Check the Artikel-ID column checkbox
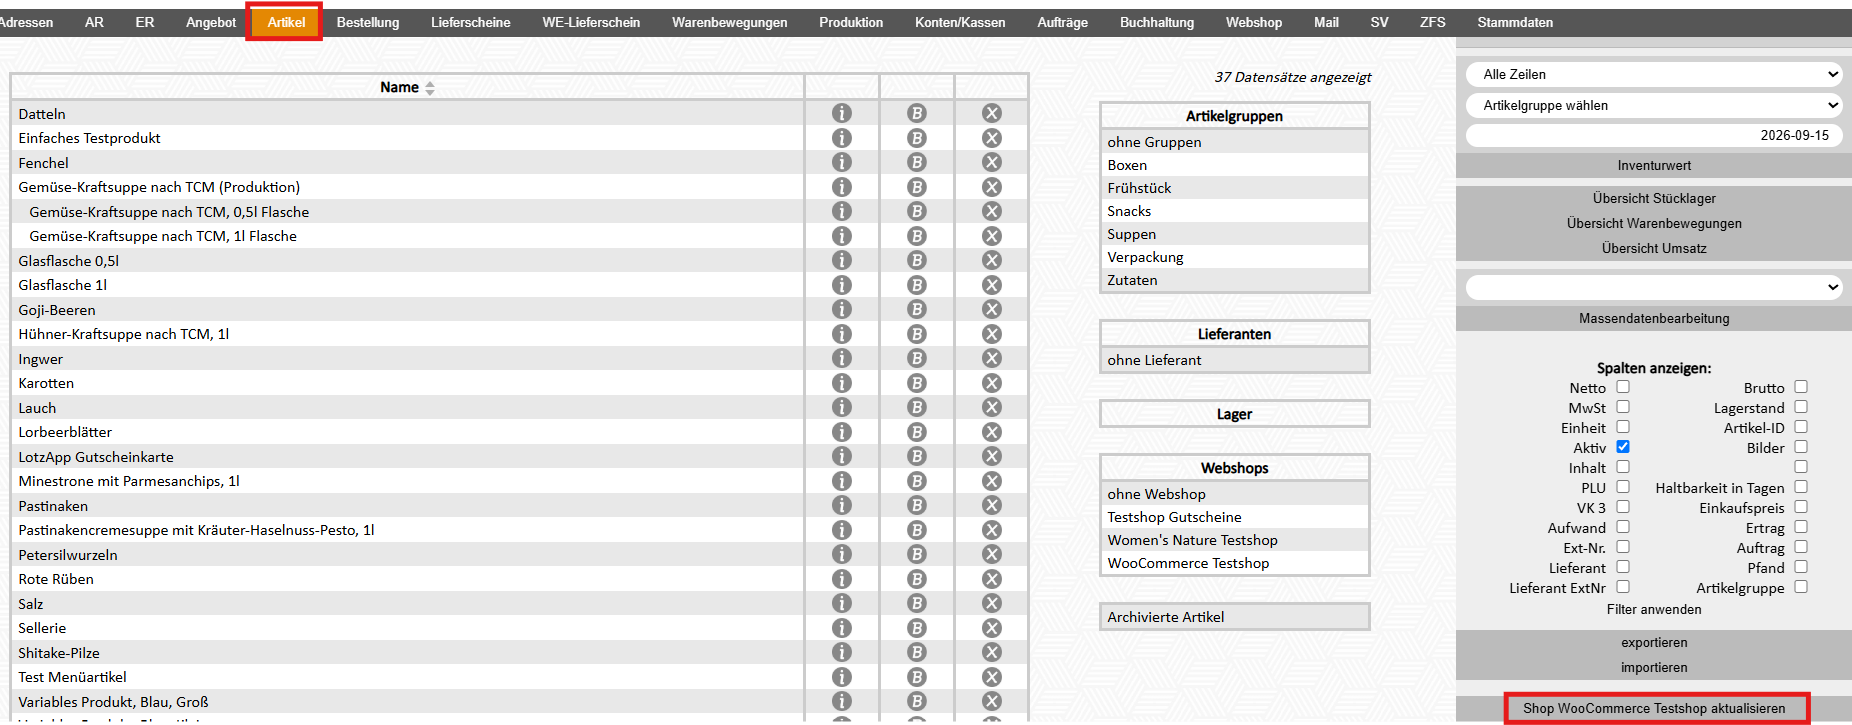 pos(1801,427)
